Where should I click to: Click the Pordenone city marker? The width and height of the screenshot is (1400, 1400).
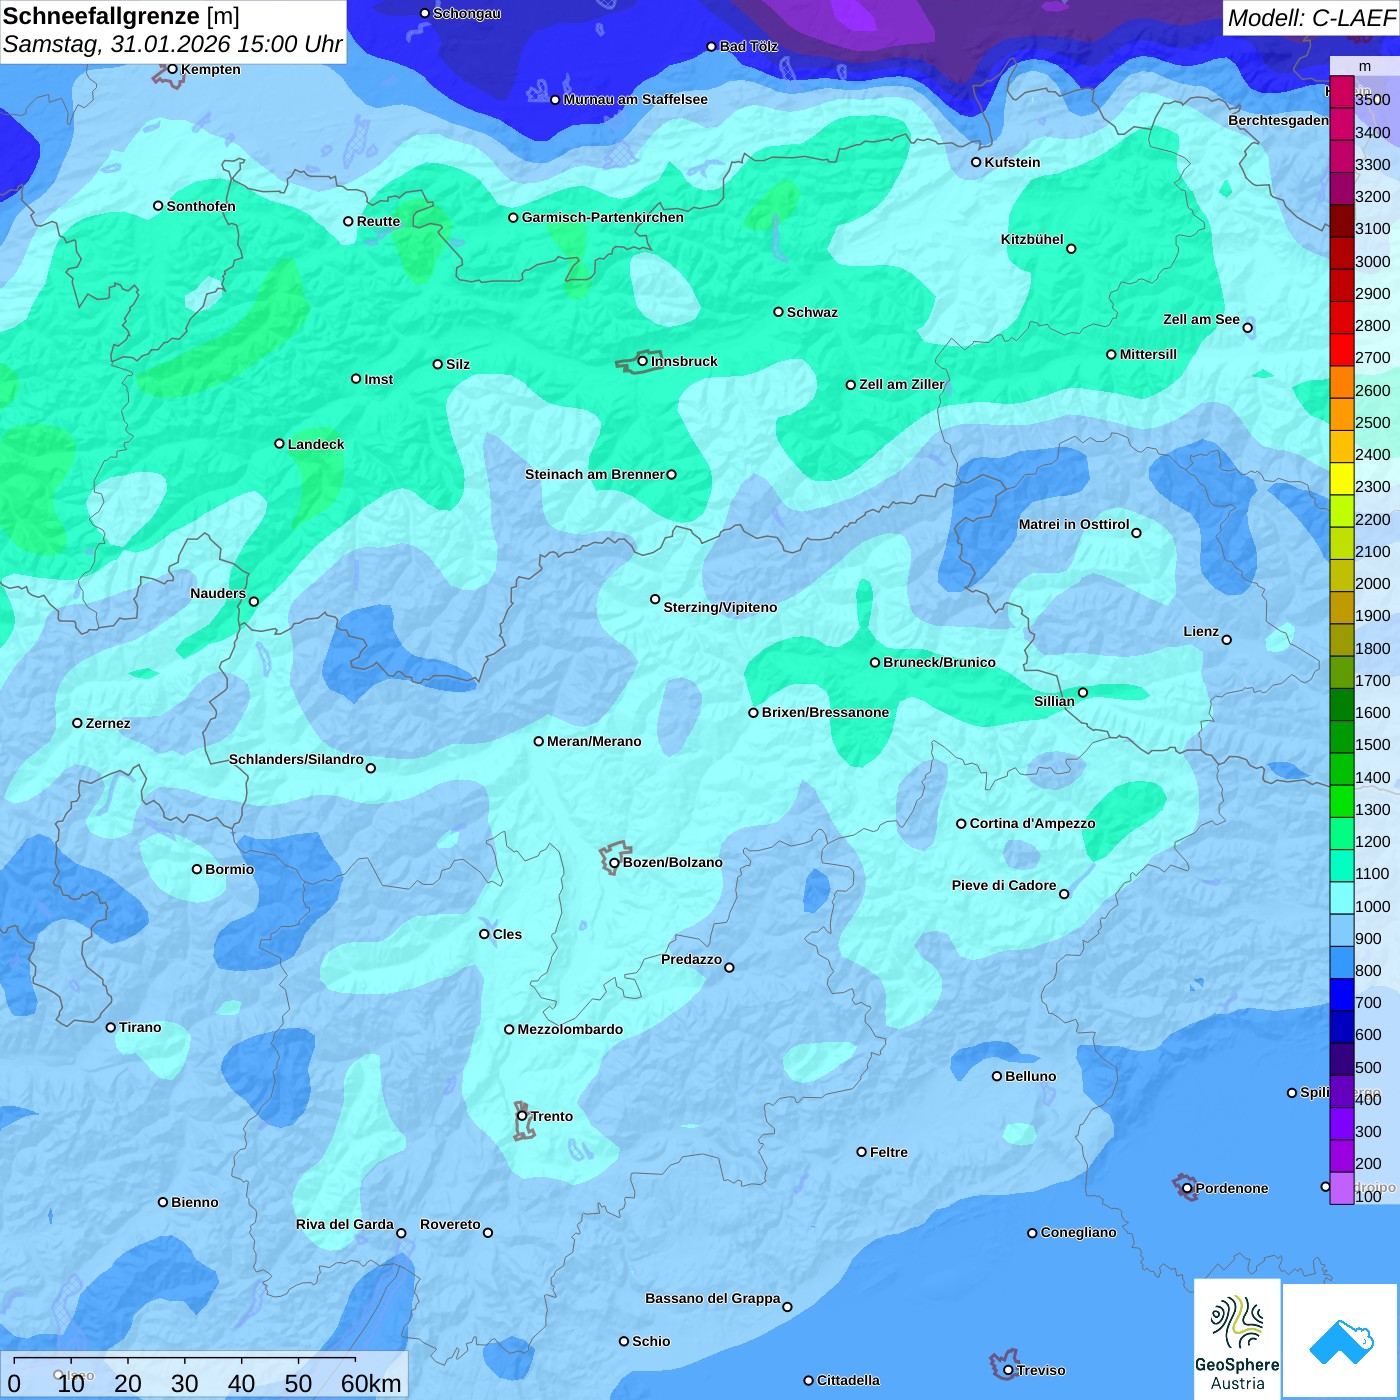[1187, 1188]
